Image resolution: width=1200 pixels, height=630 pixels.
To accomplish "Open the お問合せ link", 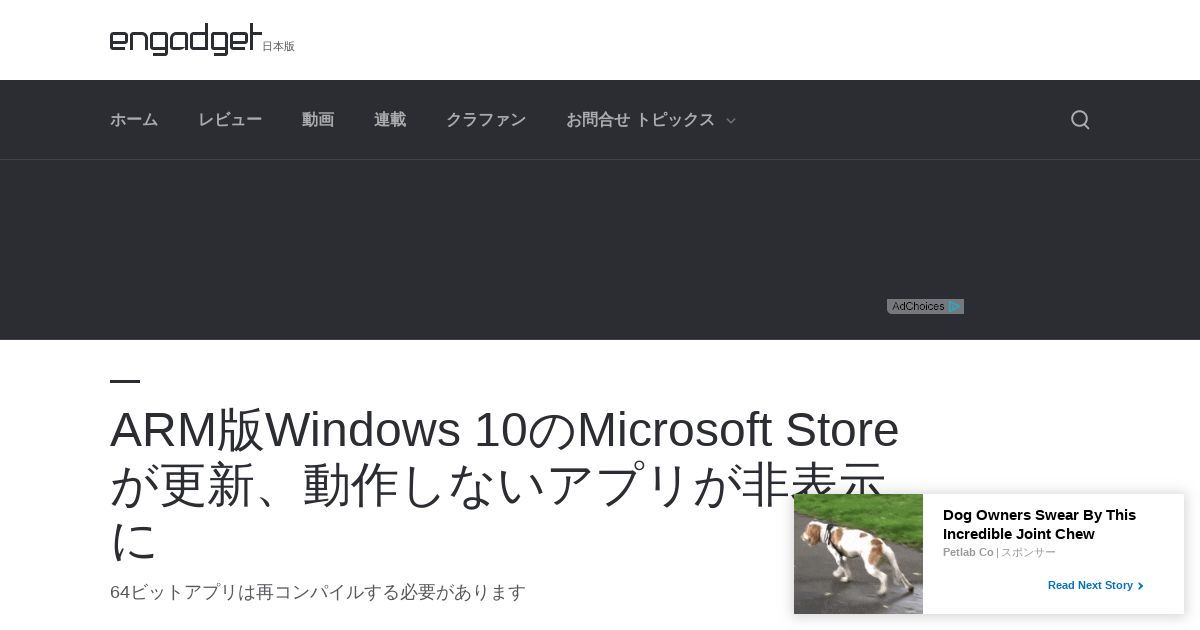I will [598, 120].
